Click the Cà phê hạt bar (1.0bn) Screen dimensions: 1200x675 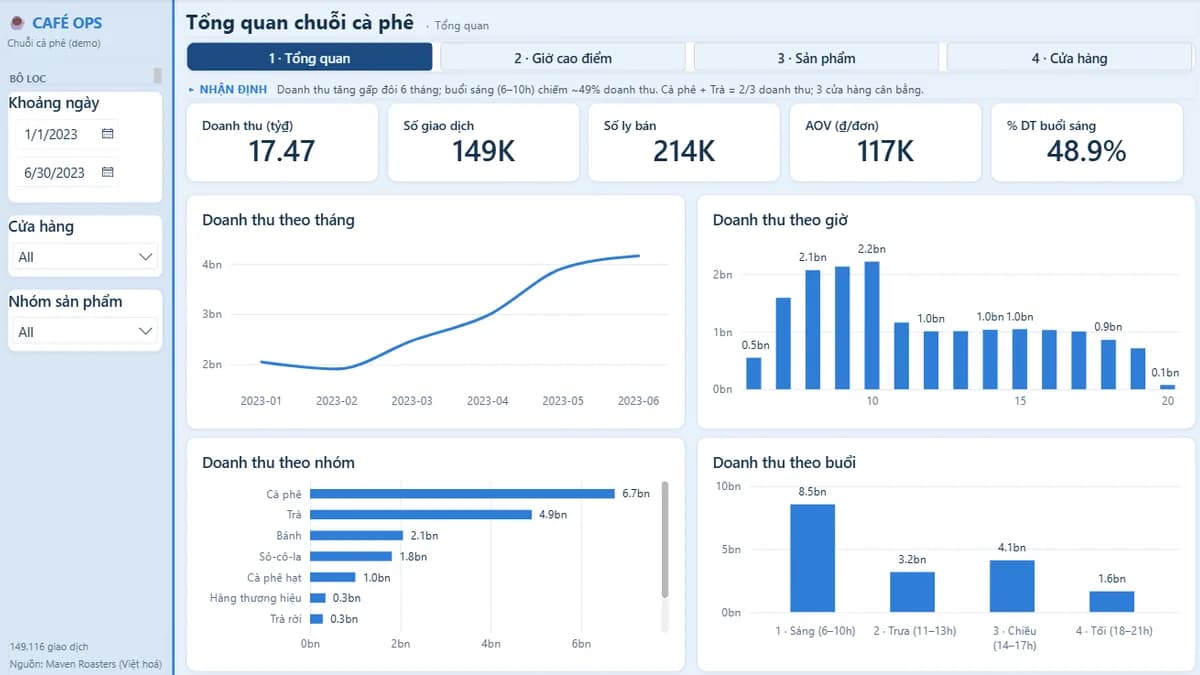[x=333, y=577]
